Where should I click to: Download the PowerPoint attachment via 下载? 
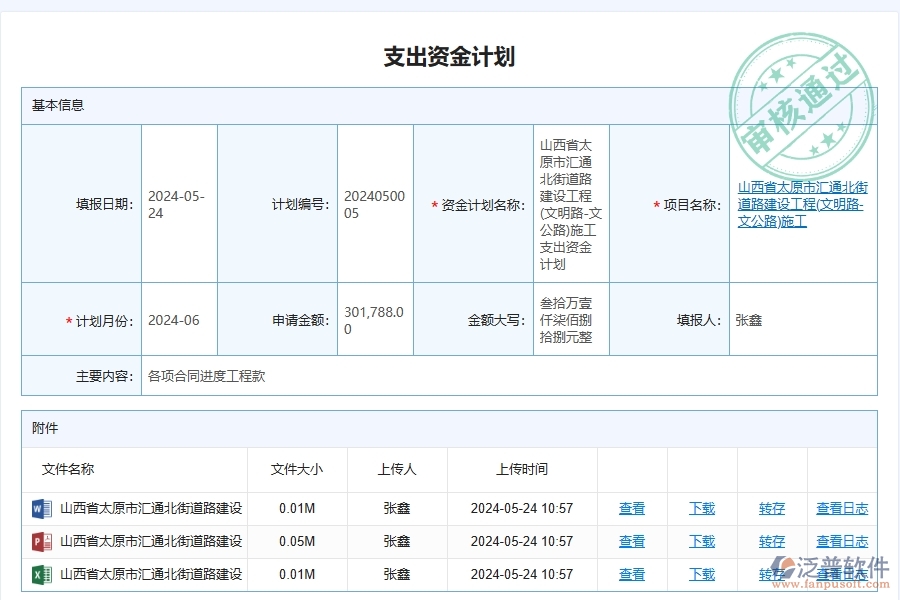pos(702,541)
